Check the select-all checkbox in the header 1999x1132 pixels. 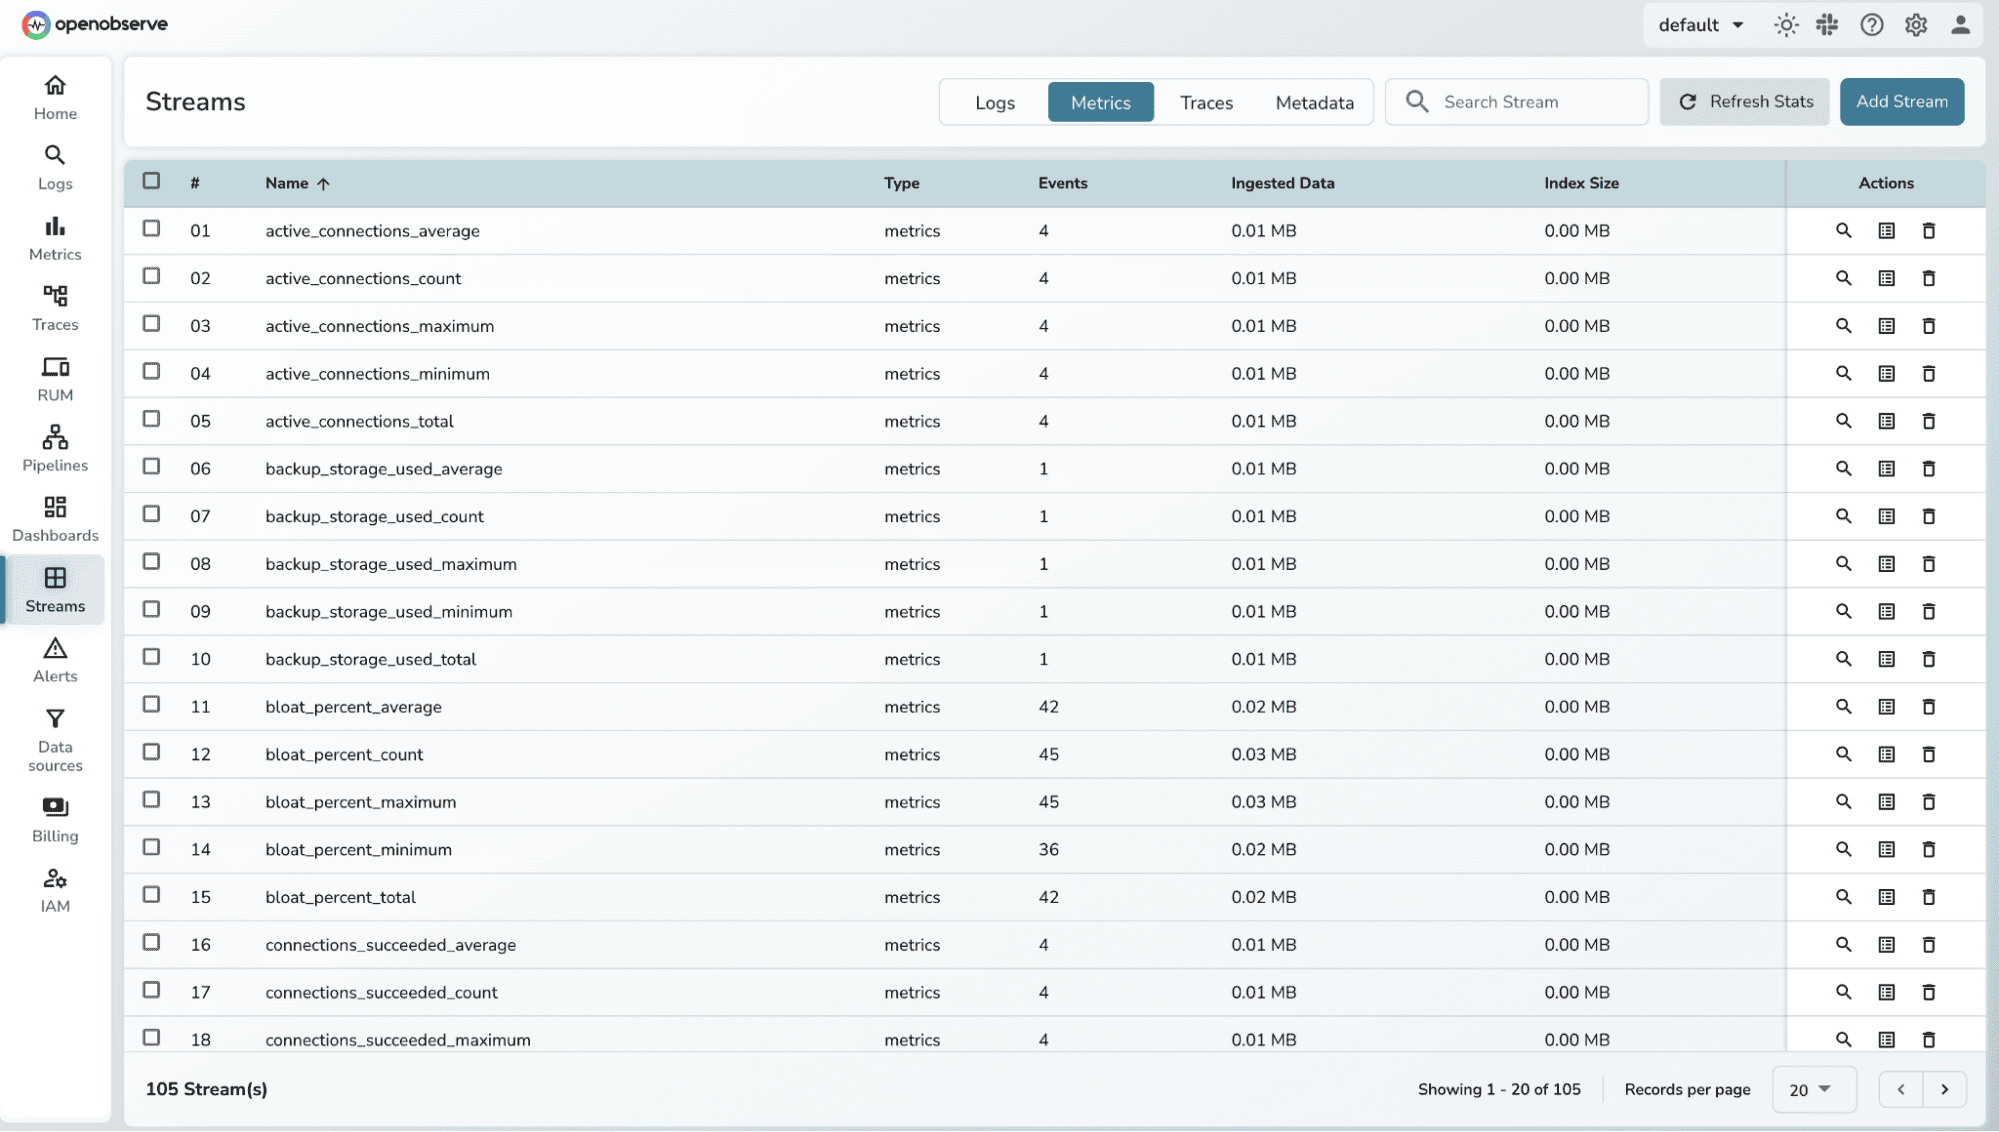(x=151, y=180)
